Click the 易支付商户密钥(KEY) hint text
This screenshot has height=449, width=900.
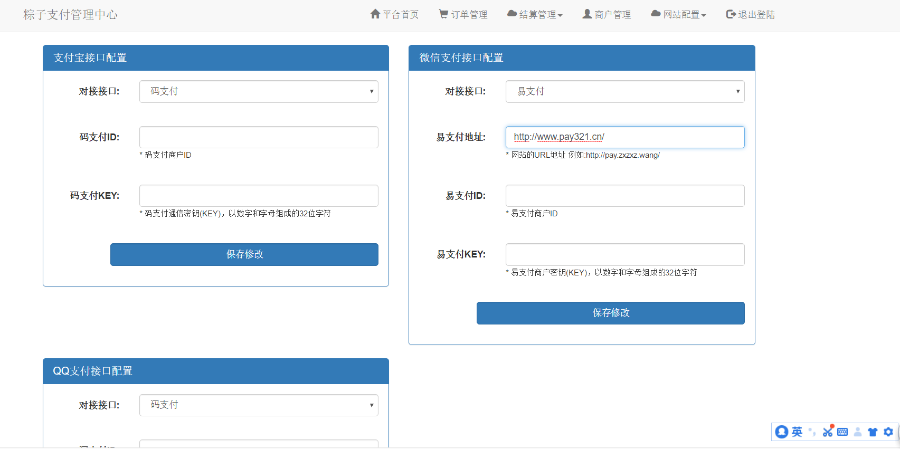pyautogui.click(x=602, y=272)
